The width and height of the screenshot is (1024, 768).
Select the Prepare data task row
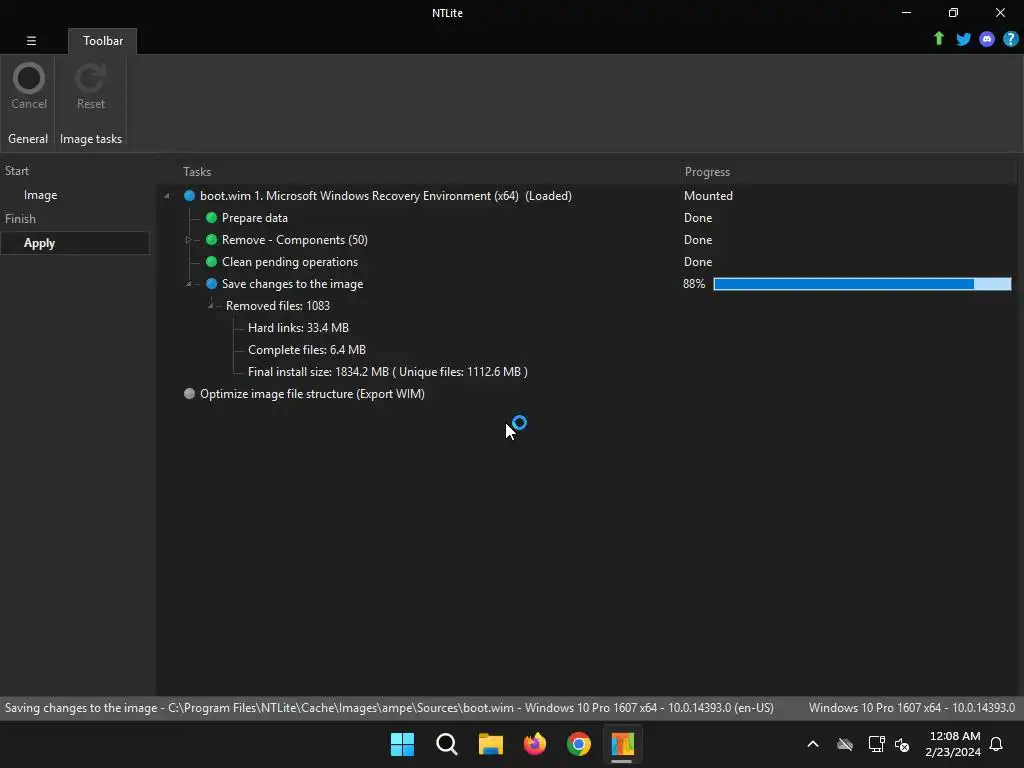tap(255, 217)
